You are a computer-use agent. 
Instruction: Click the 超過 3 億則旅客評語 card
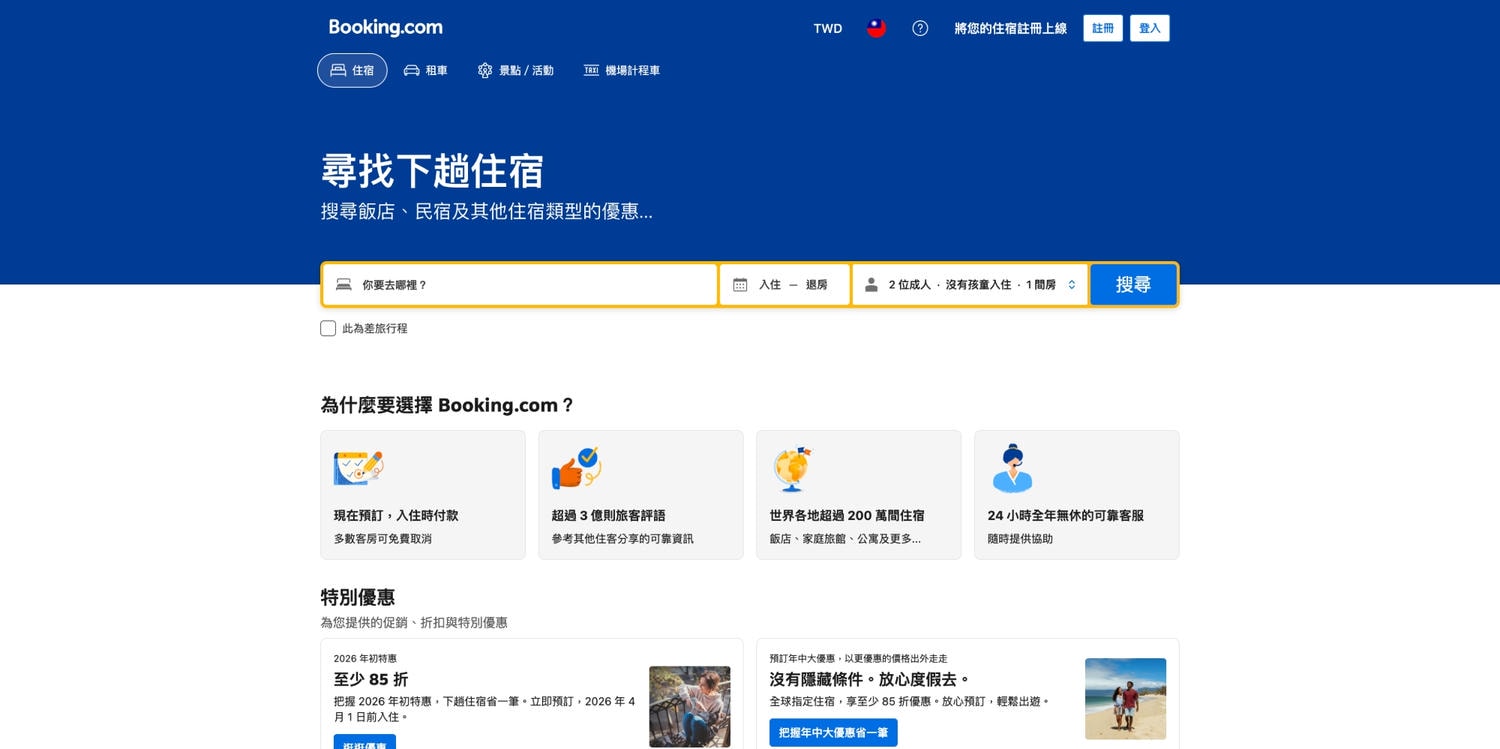tap(641, 495)
